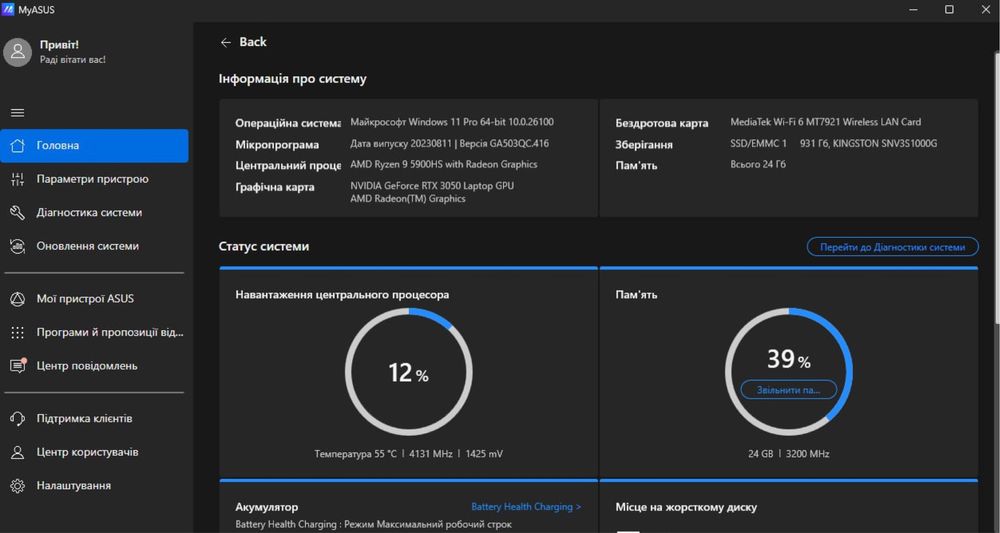1000x533 pixels.
Task: Click Звільнити па... memory release button
Action: pyautogui.click(x=788, y=390)
